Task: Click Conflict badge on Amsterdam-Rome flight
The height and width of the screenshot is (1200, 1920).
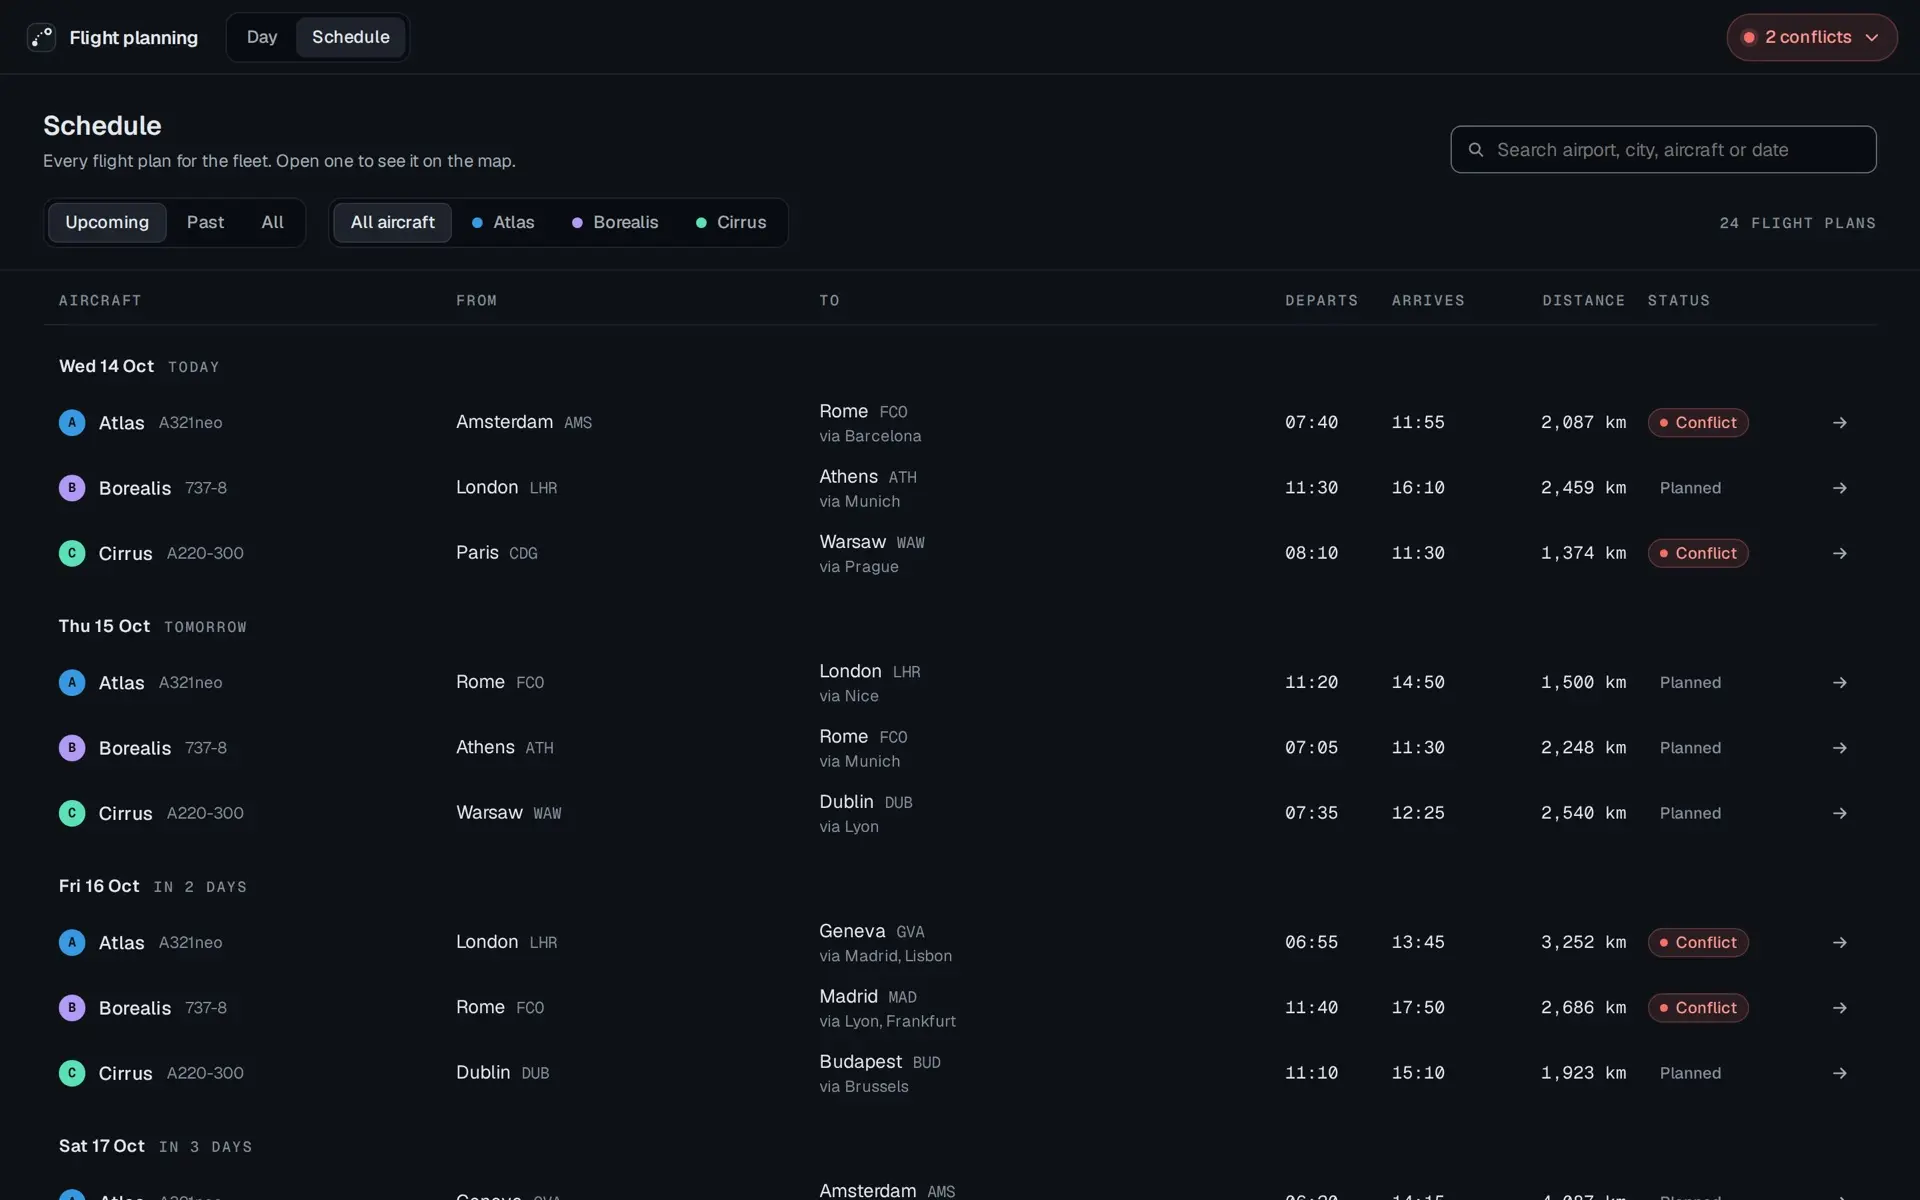Action: pos(1698,423)
